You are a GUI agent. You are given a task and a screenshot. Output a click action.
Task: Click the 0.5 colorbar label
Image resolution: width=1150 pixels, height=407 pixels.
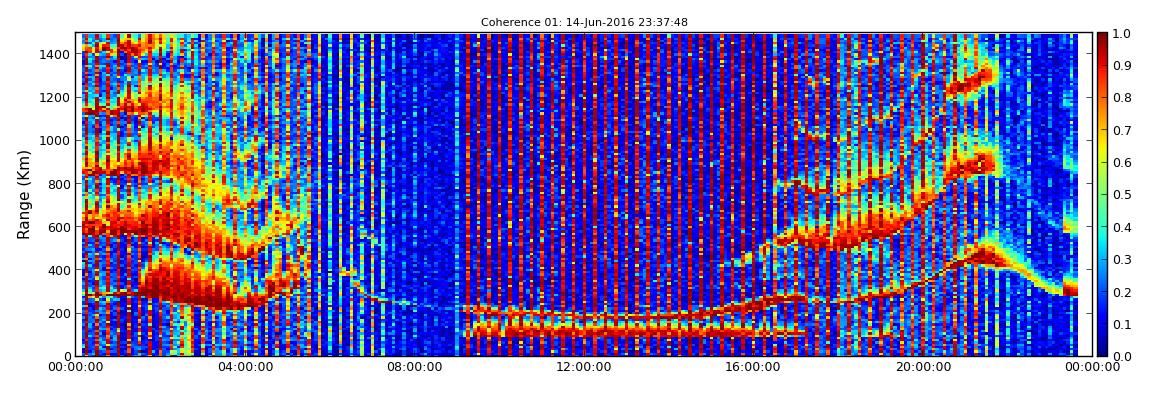(1121, 195)
